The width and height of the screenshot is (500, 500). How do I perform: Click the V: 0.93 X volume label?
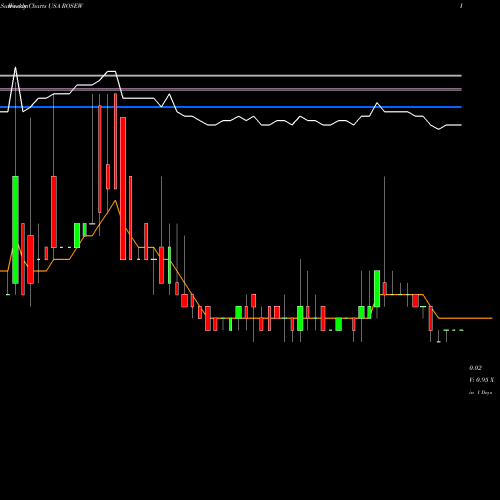(x=481, y=380)
